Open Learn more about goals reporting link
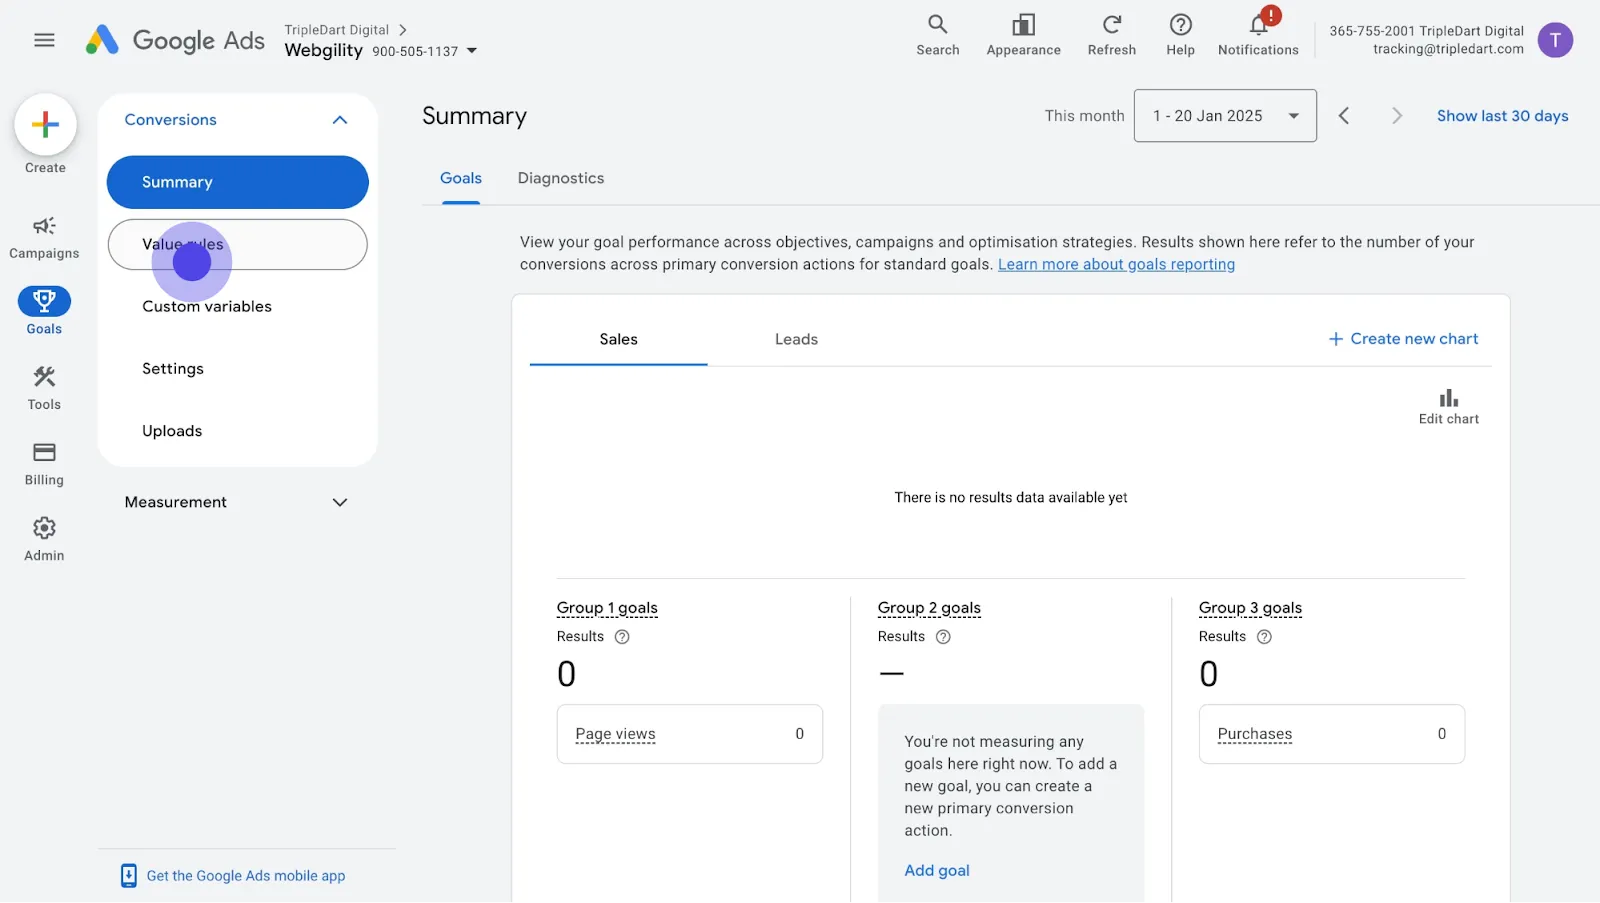This screenshot has width=1600, height=903. (x=1116, y=265)
